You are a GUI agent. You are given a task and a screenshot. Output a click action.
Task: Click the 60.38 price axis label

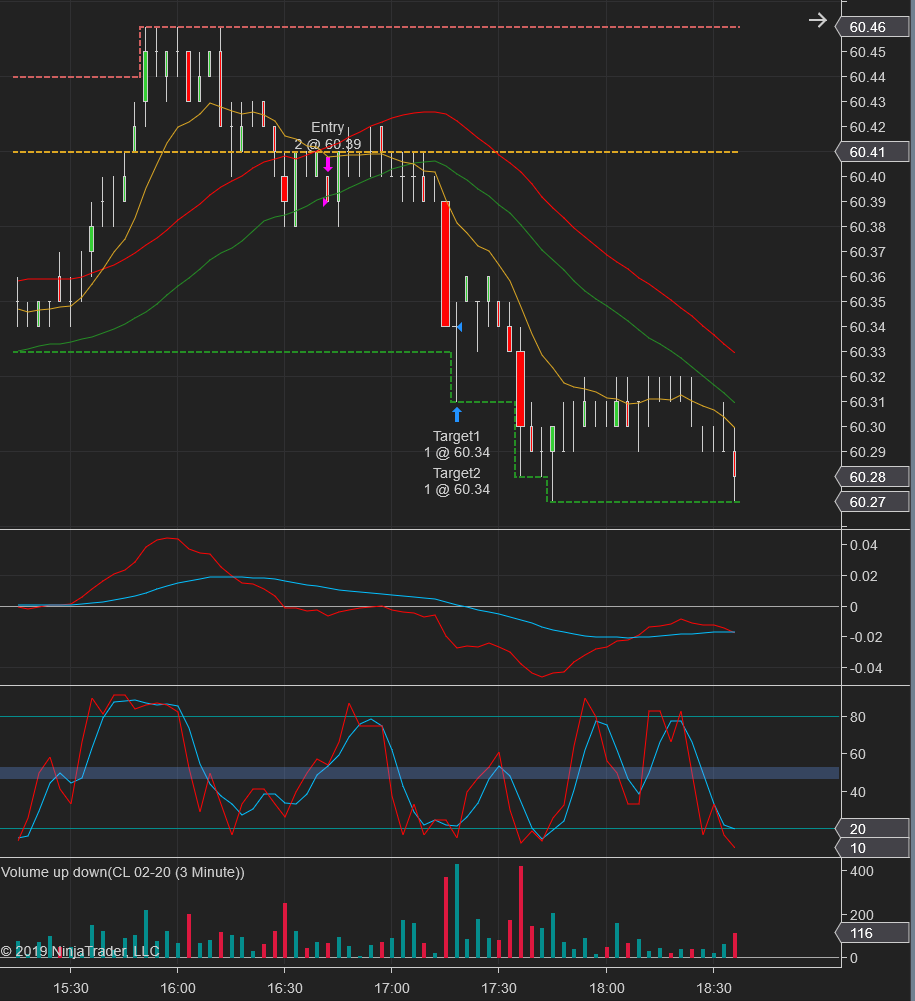click(x=867, y=227)
